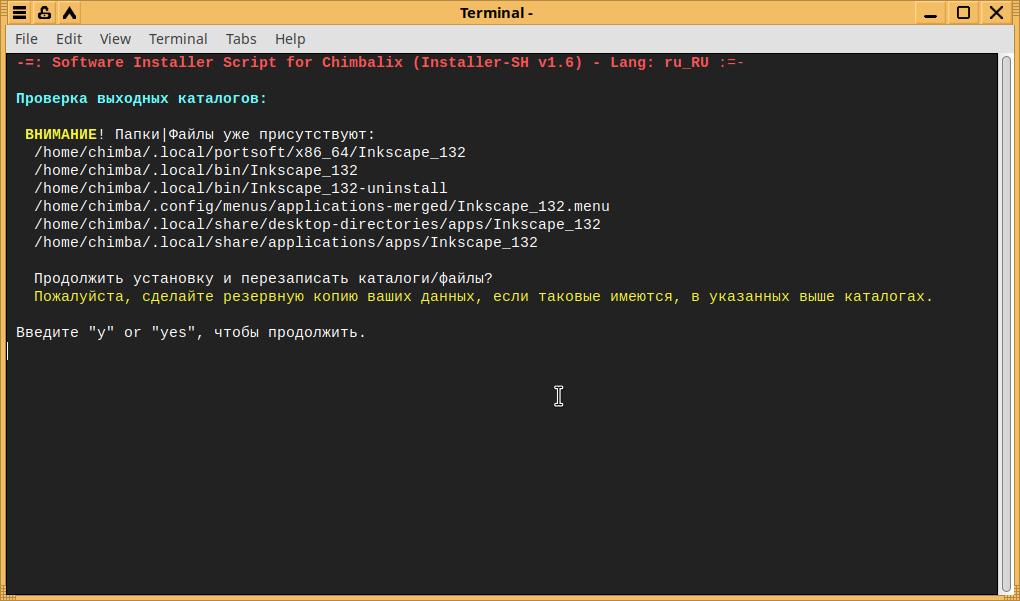Open the Help menu
Screen dimensions: 1020x601
point(289,39)
